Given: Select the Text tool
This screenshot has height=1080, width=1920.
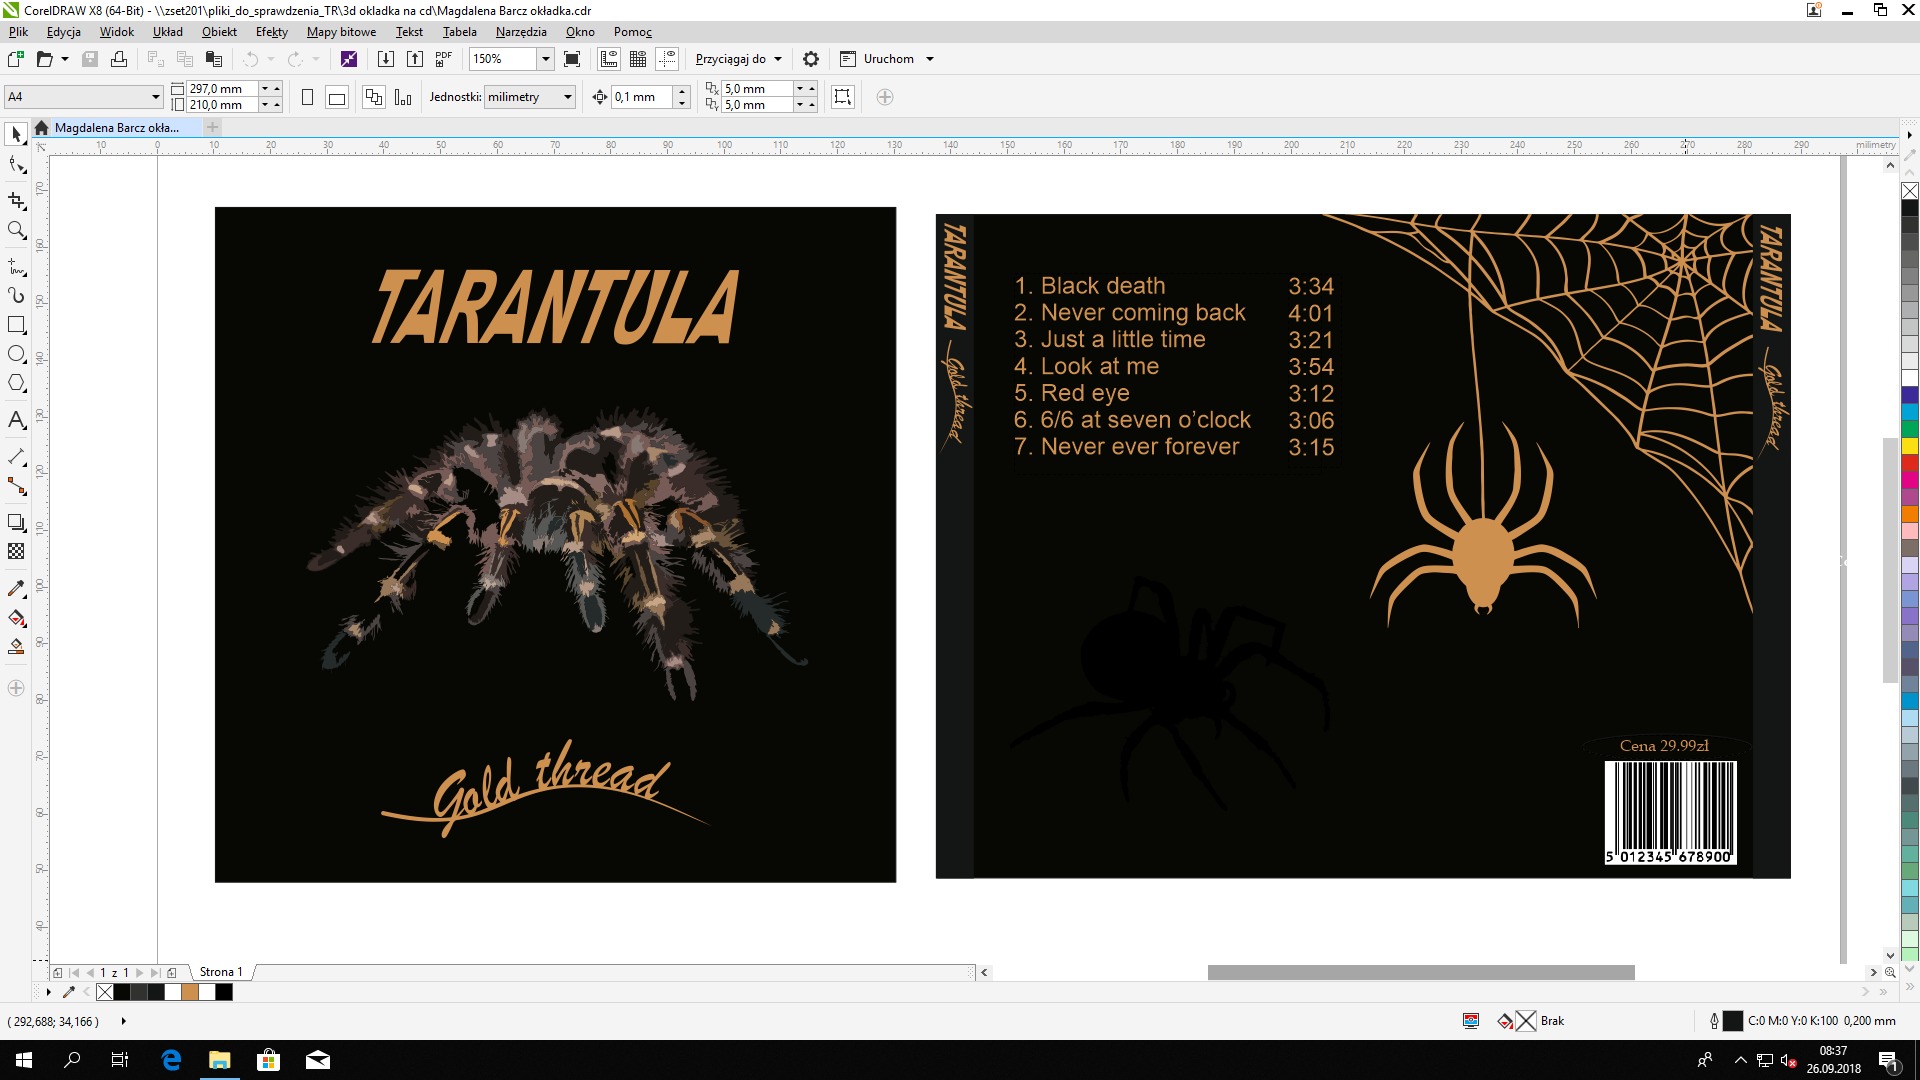Looking at the screenshot, I should pos(16,420).
